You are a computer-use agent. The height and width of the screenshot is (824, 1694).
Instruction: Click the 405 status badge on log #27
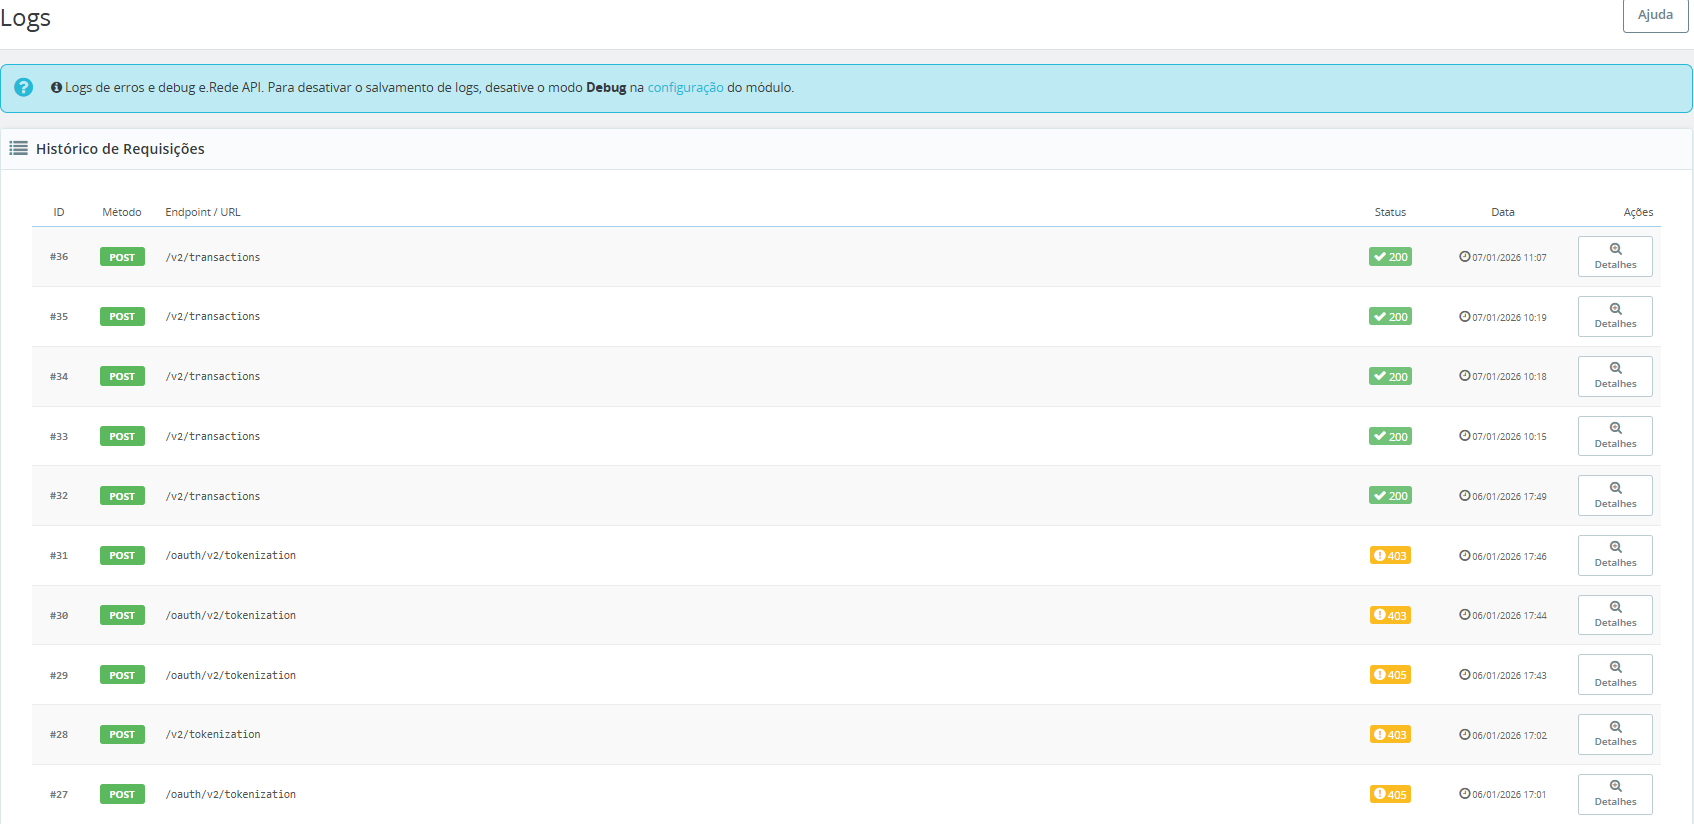1390,795
